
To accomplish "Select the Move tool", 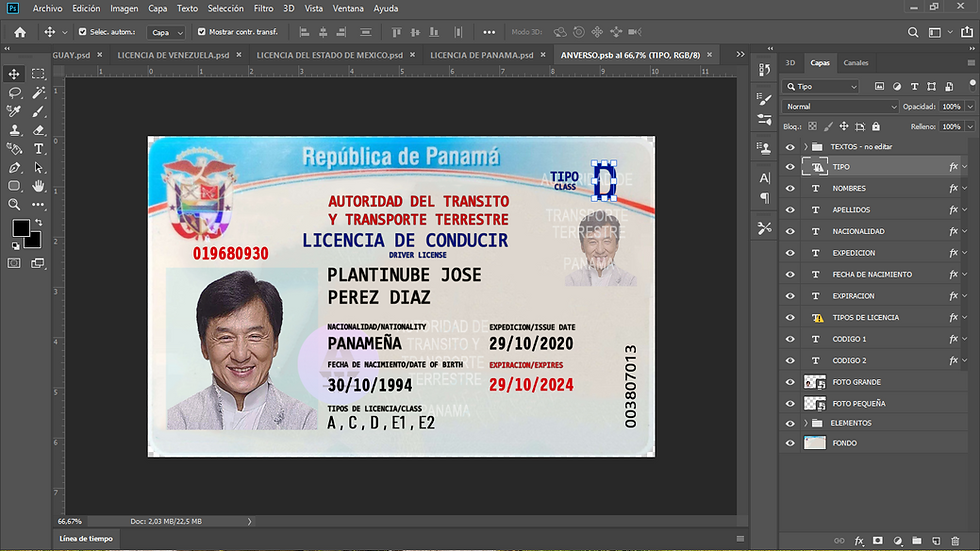I will tap(14, 74).
